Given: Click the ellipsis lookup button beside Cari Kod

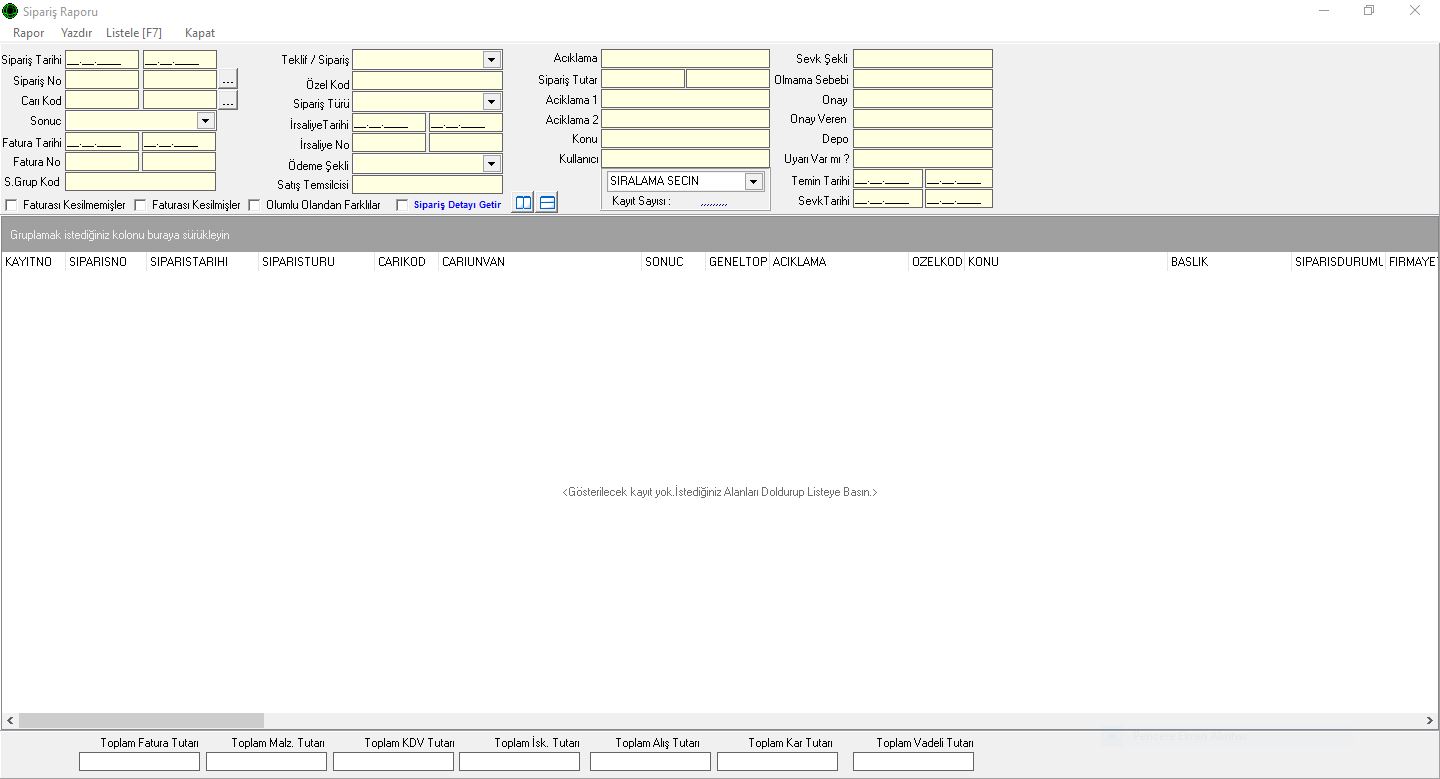Looking at the screenshot, I should pos(228,101).
